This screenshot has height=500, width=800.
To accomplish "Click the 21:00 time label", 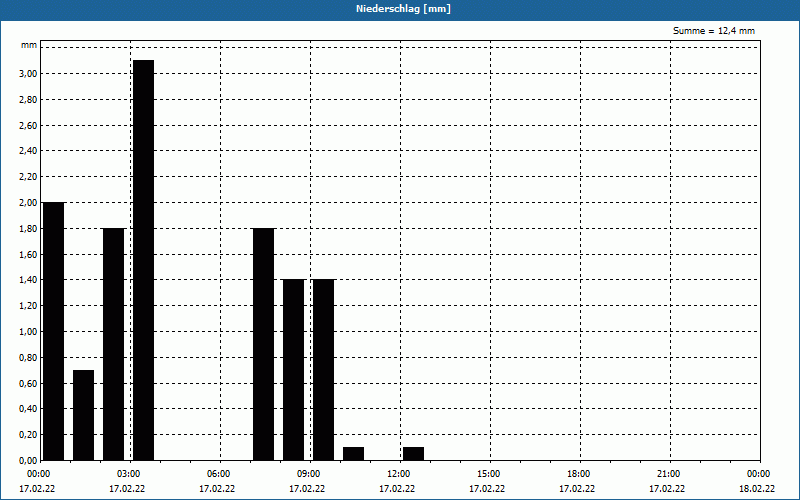I will point(668,474).
